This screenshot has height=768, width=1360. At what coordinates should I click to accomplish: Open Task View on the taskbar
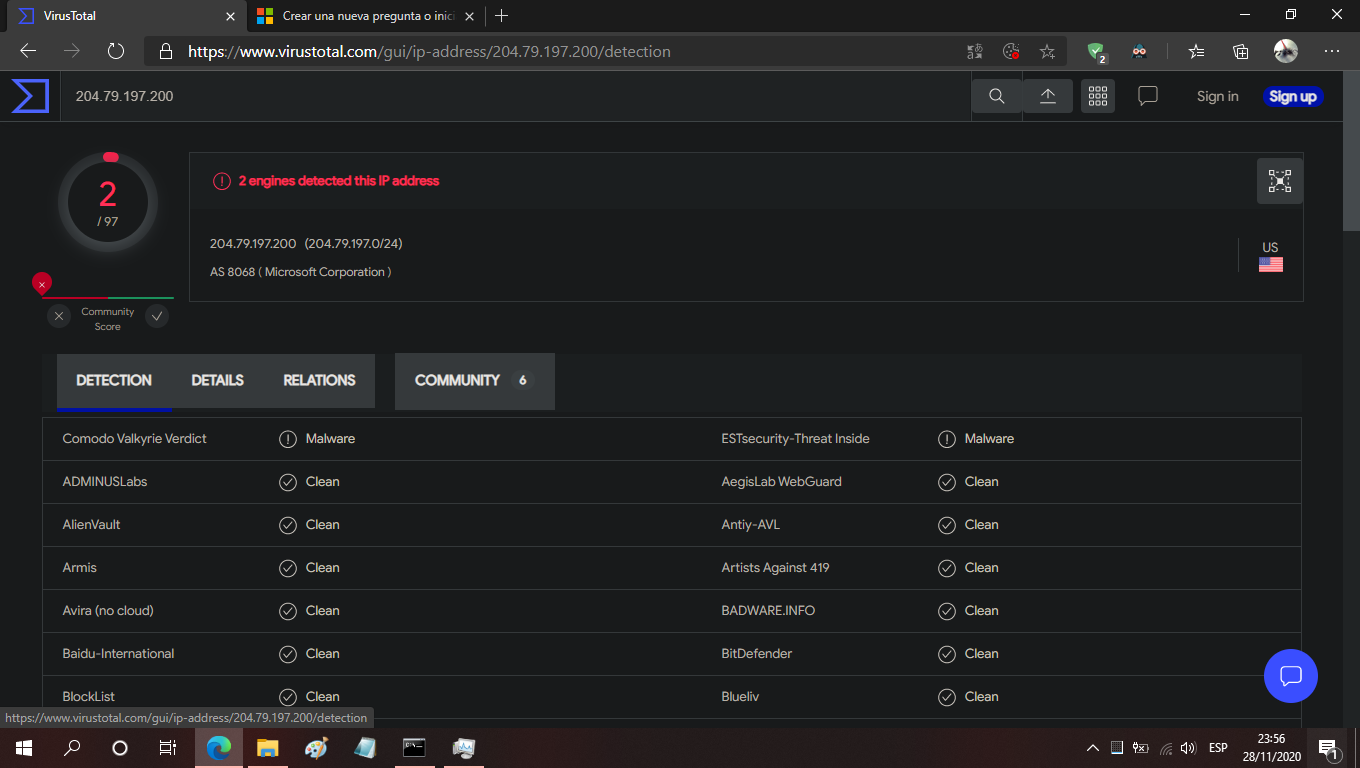click(168, 747)
